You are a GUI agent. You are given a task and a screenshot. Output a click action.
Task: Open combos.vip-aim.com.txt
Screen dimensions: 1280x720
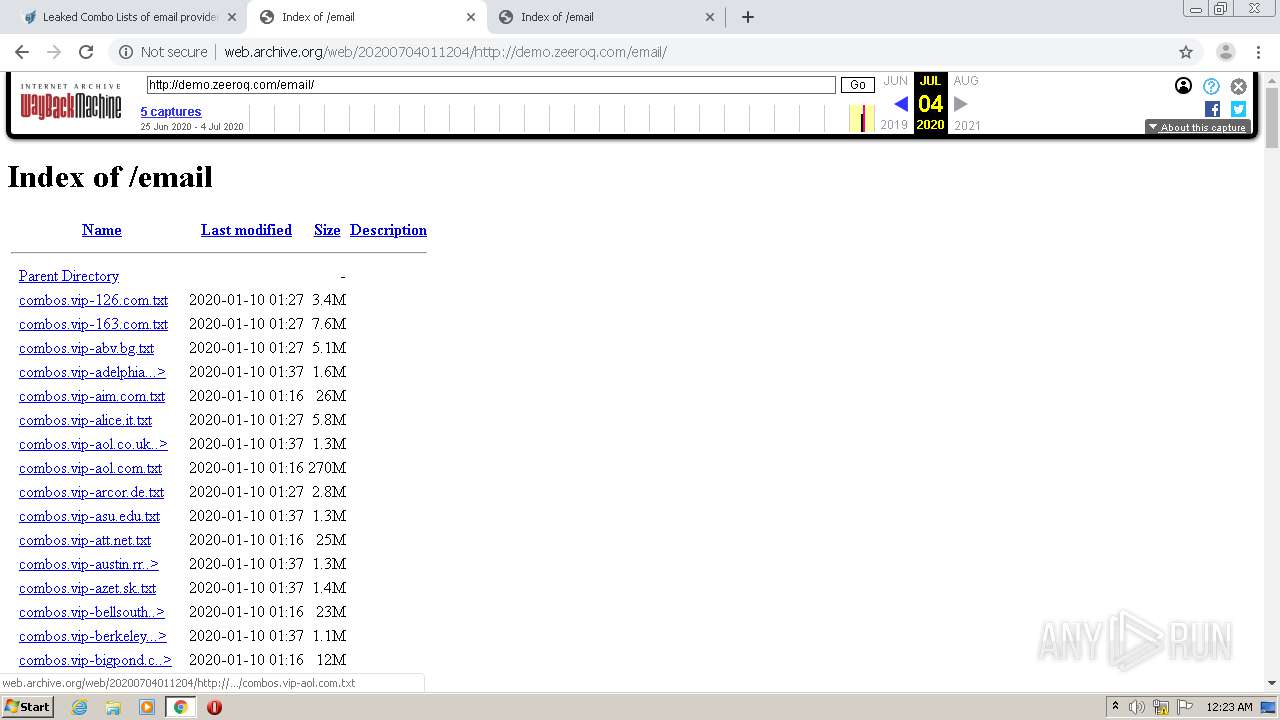tap(92, 396)
